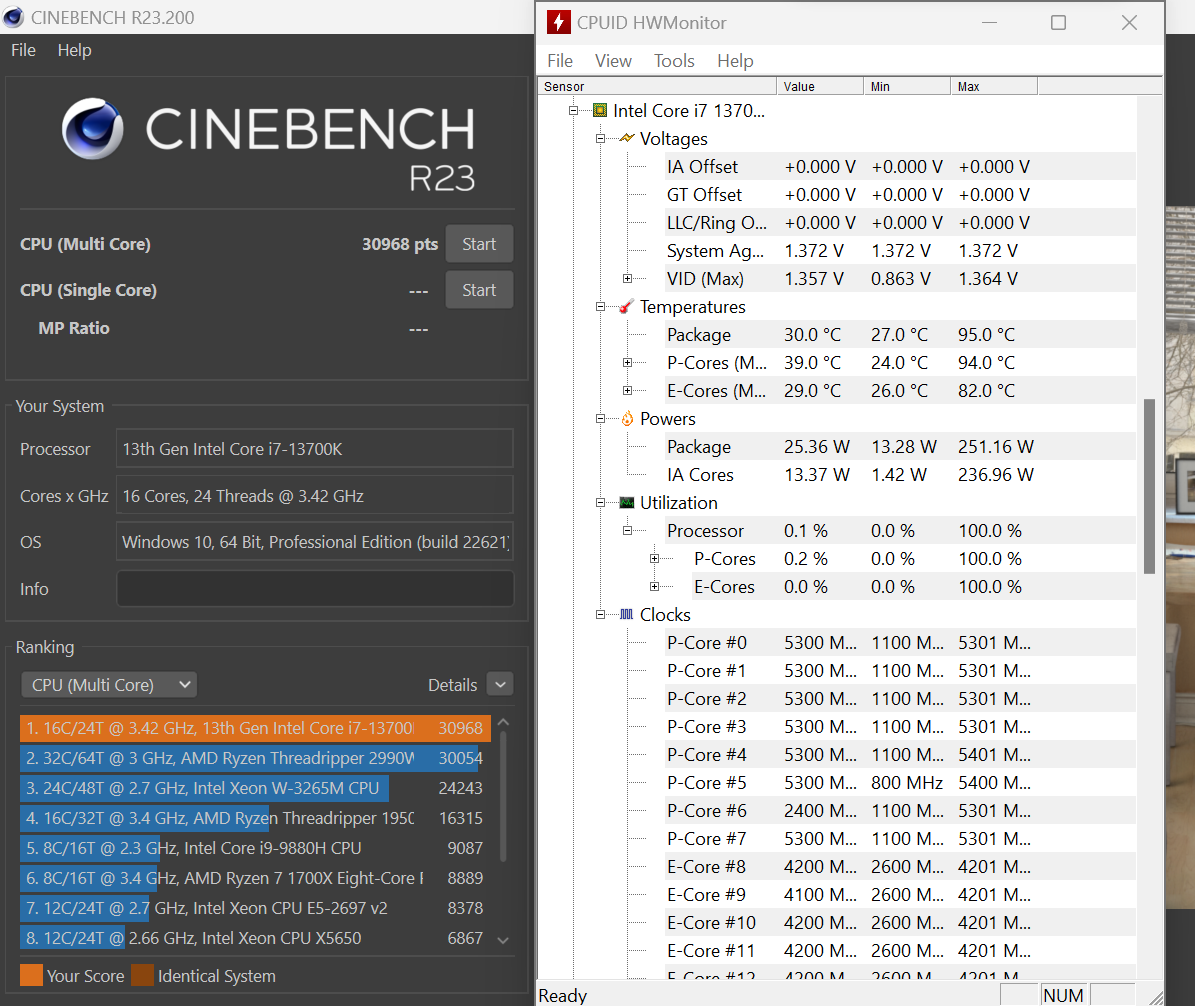This screenshot has width=1195, height=1006.
Task: Collapse the Temperatures section
Action: (x=600, y=306)
